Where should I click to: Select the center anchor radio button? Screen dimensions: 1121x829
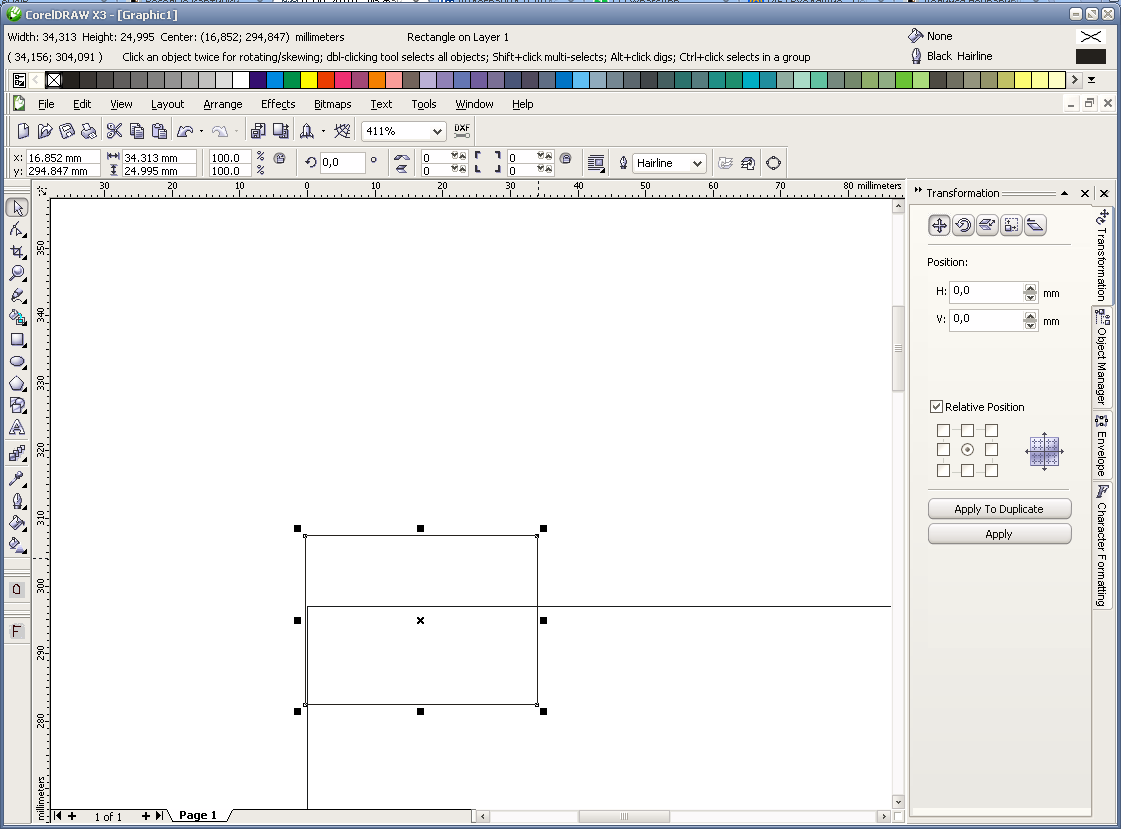click(x=967, y=450)
